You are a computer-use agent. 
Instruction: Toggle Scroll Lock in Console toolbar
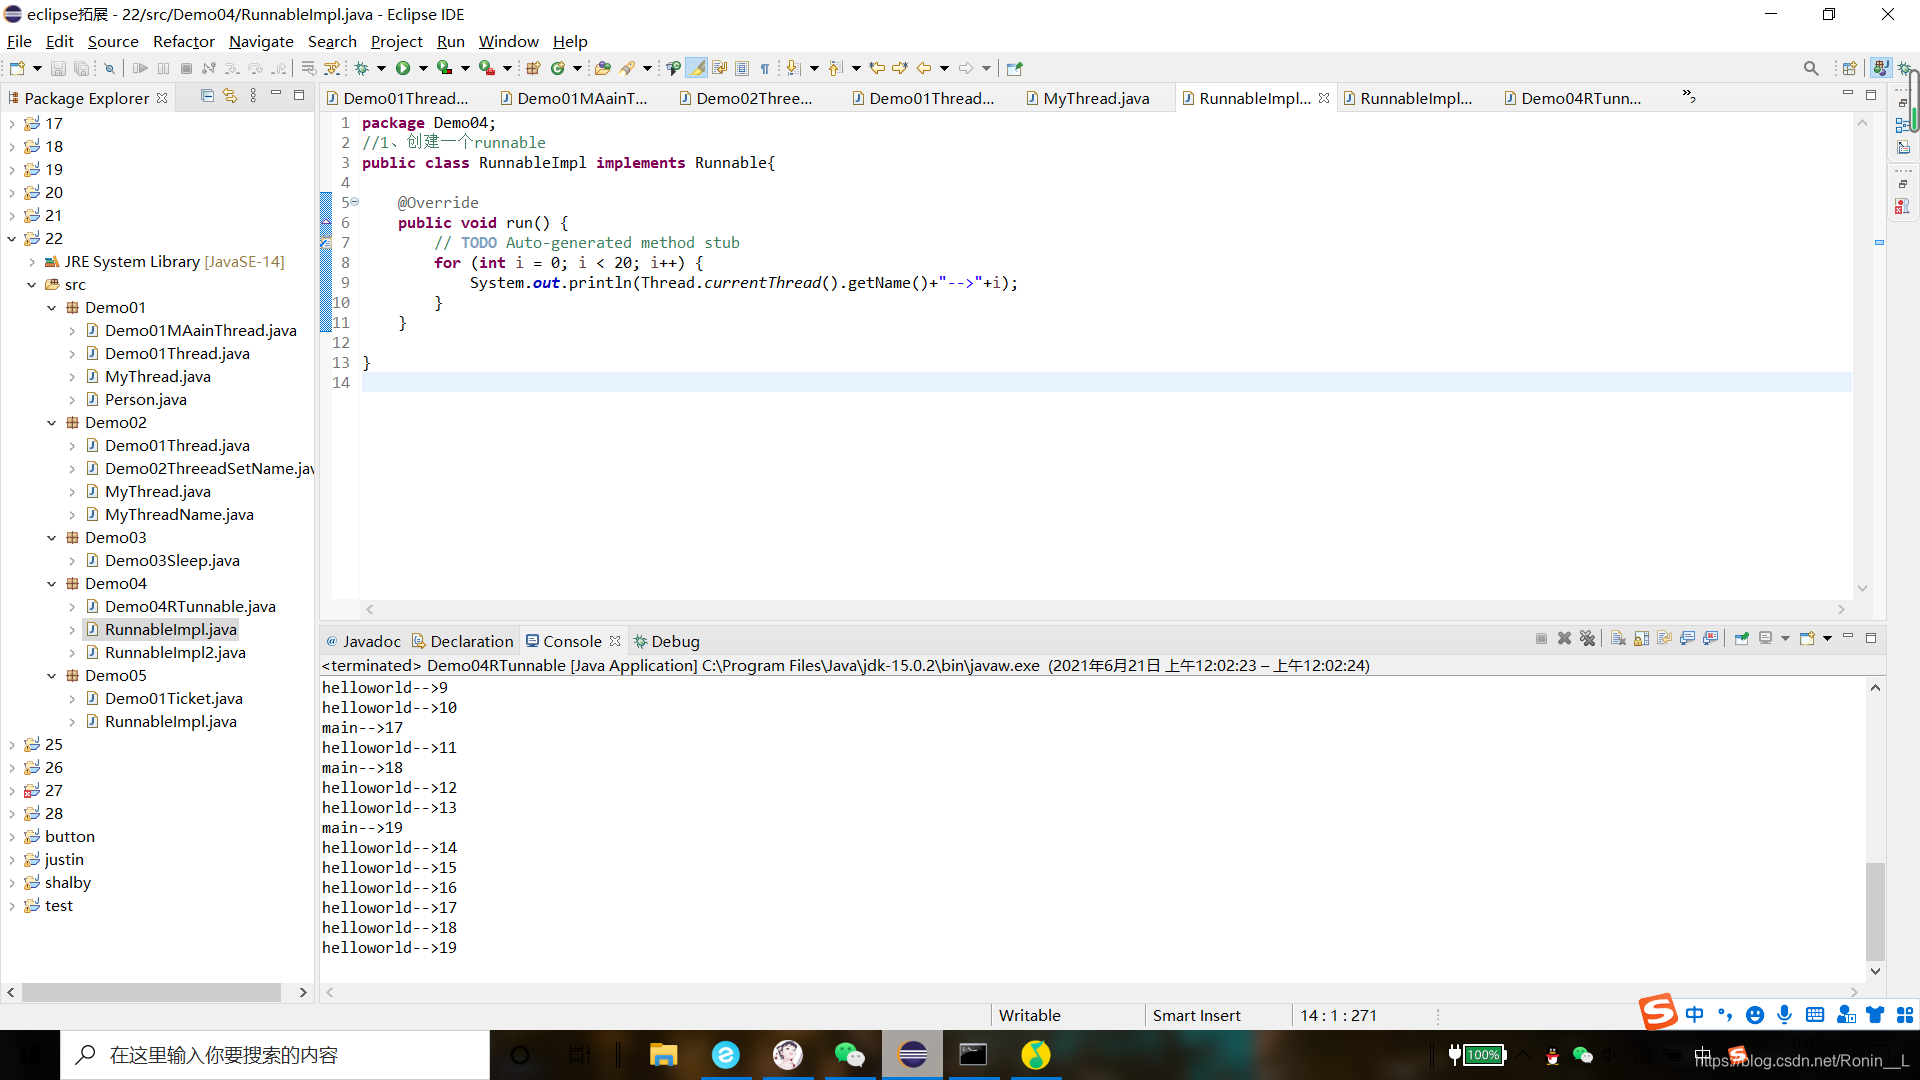1641,639
